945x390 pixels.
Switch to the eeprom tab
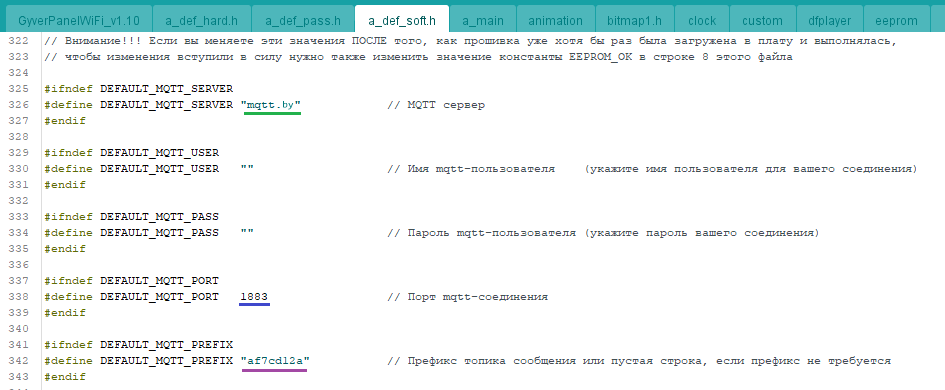[896, 20]
